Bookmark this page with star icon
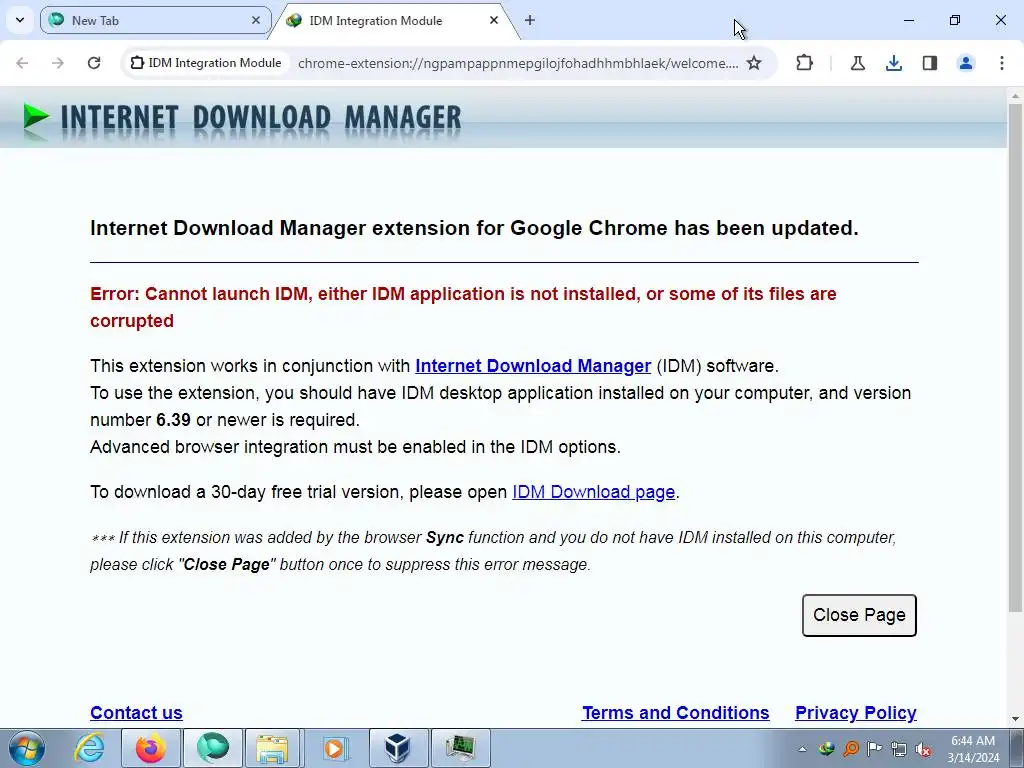 point(754,63)
